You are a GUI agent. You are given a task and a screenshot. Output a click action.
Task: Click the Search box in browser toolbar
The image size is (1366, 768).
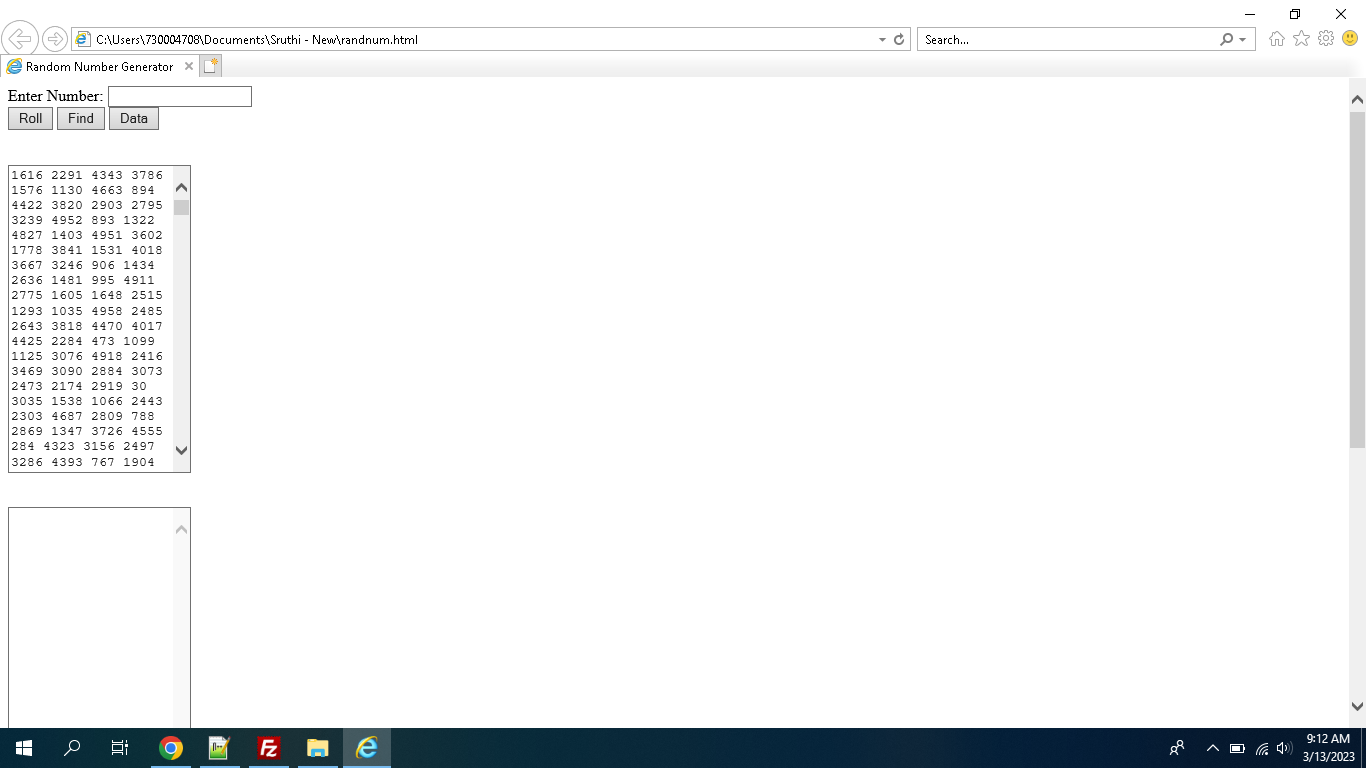[x=1066, y=40]
